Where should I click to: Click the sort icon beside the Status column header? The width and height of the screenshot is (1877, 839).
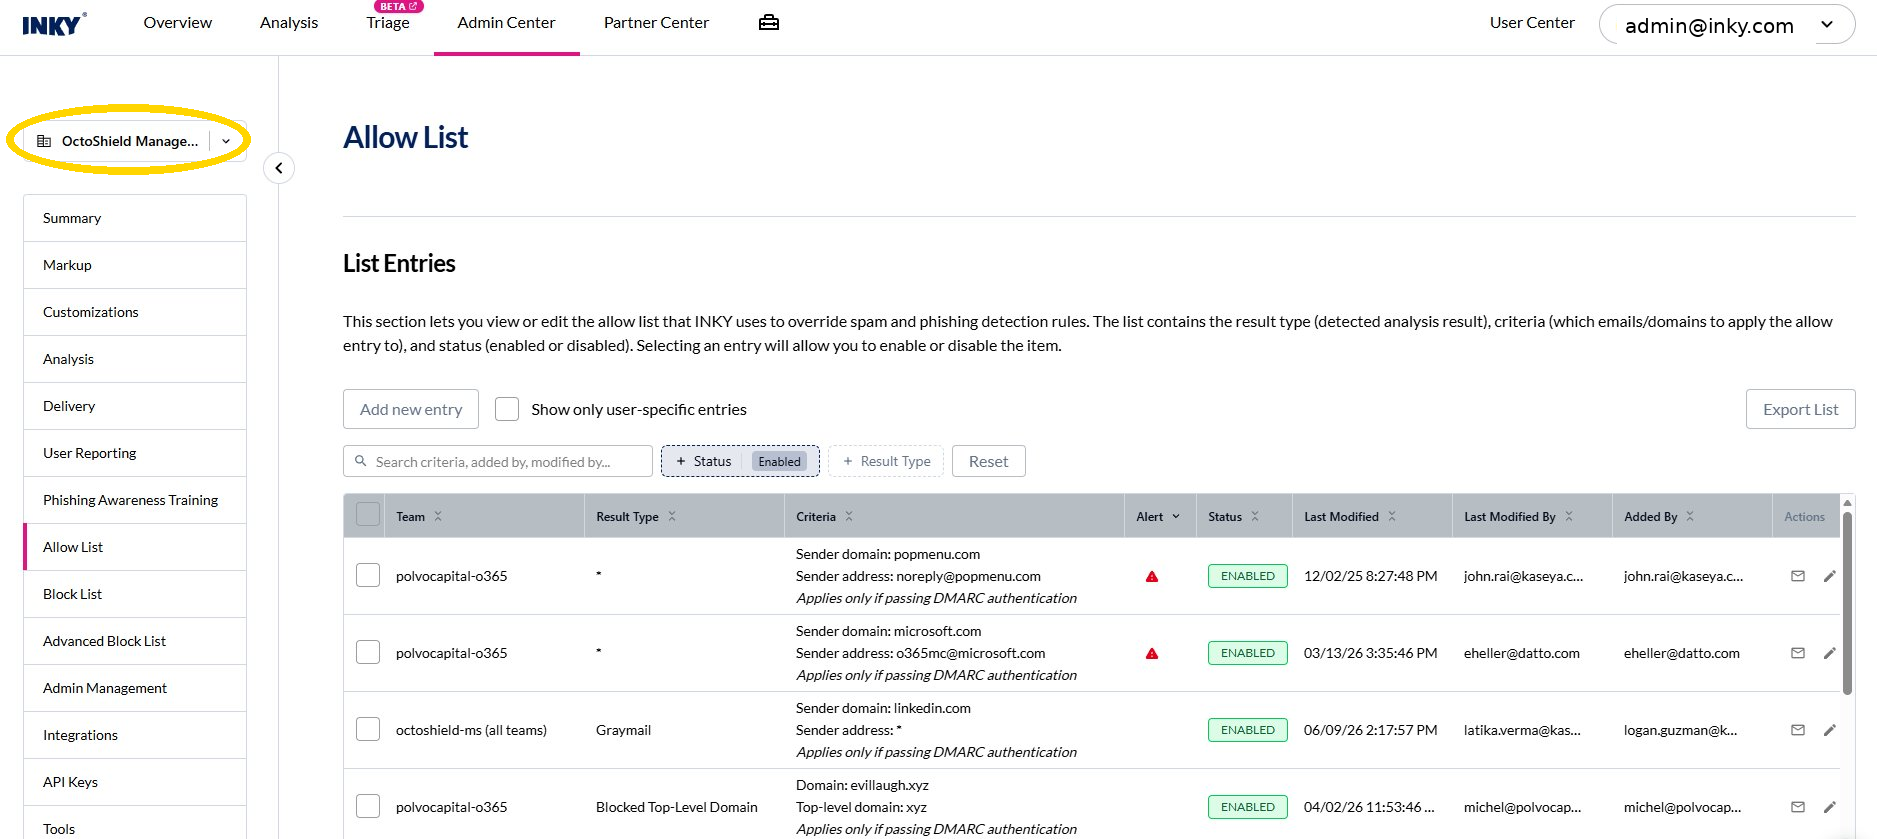pos(1255,516)
